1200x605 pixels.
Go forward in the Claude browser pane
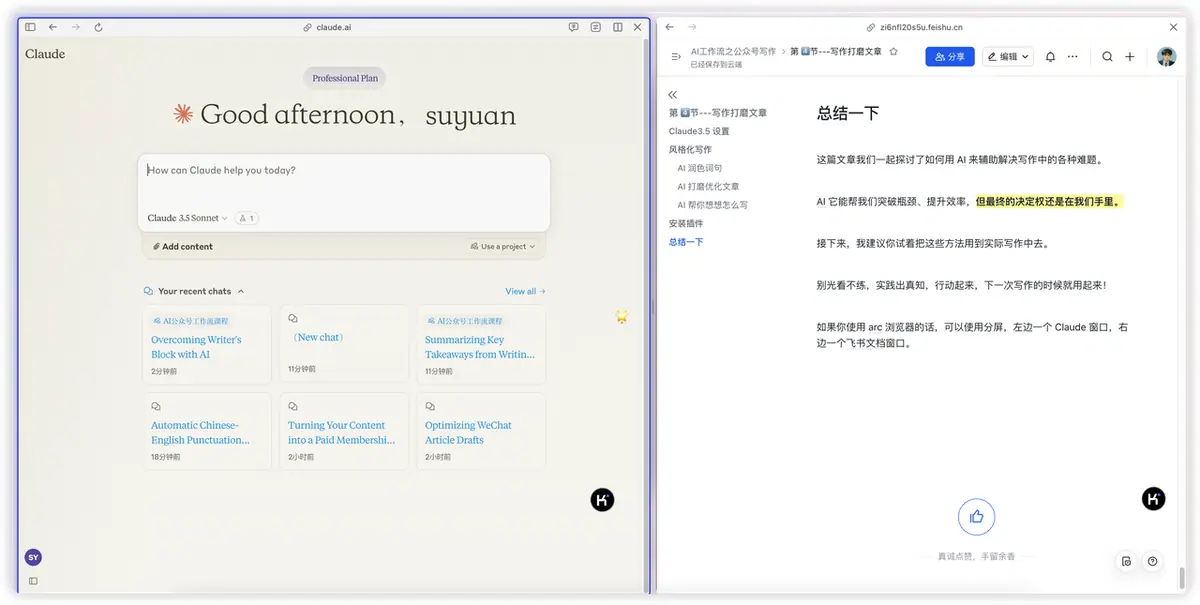(75, 27)
